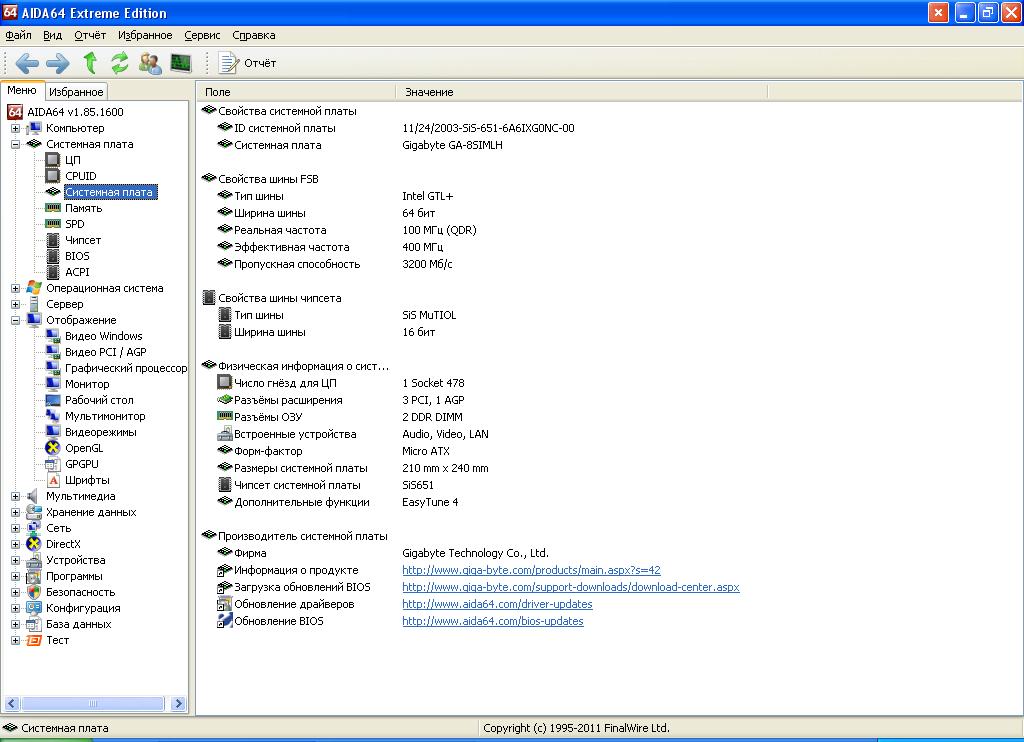This screenshot has height=742, width=1024.
Task: Open Рабочий стол in the tree
Action: pyautogui.click(x=99, y=400)
